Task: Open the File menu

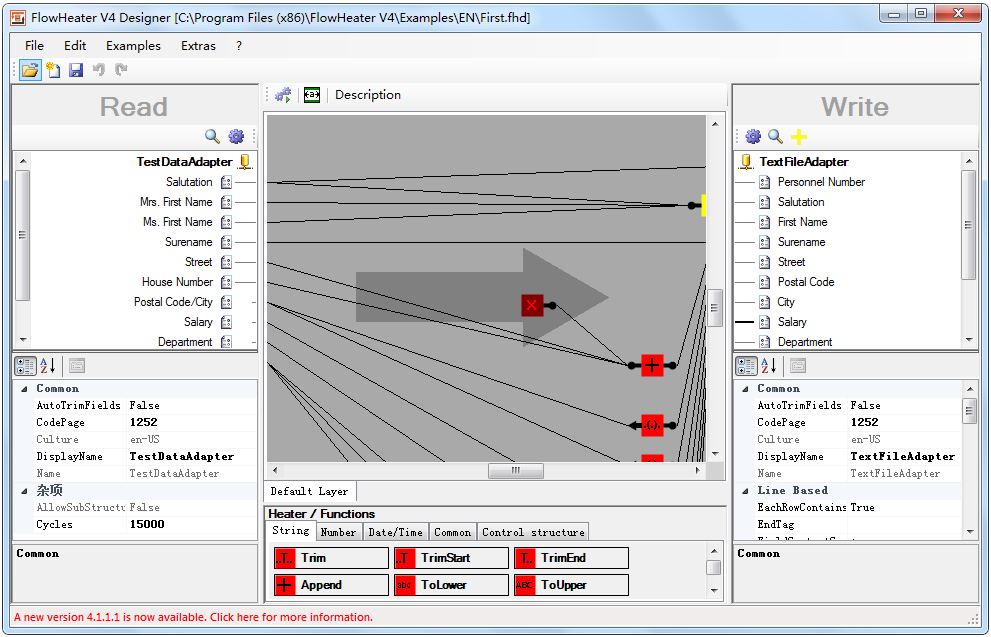Action: coord(34,46)
